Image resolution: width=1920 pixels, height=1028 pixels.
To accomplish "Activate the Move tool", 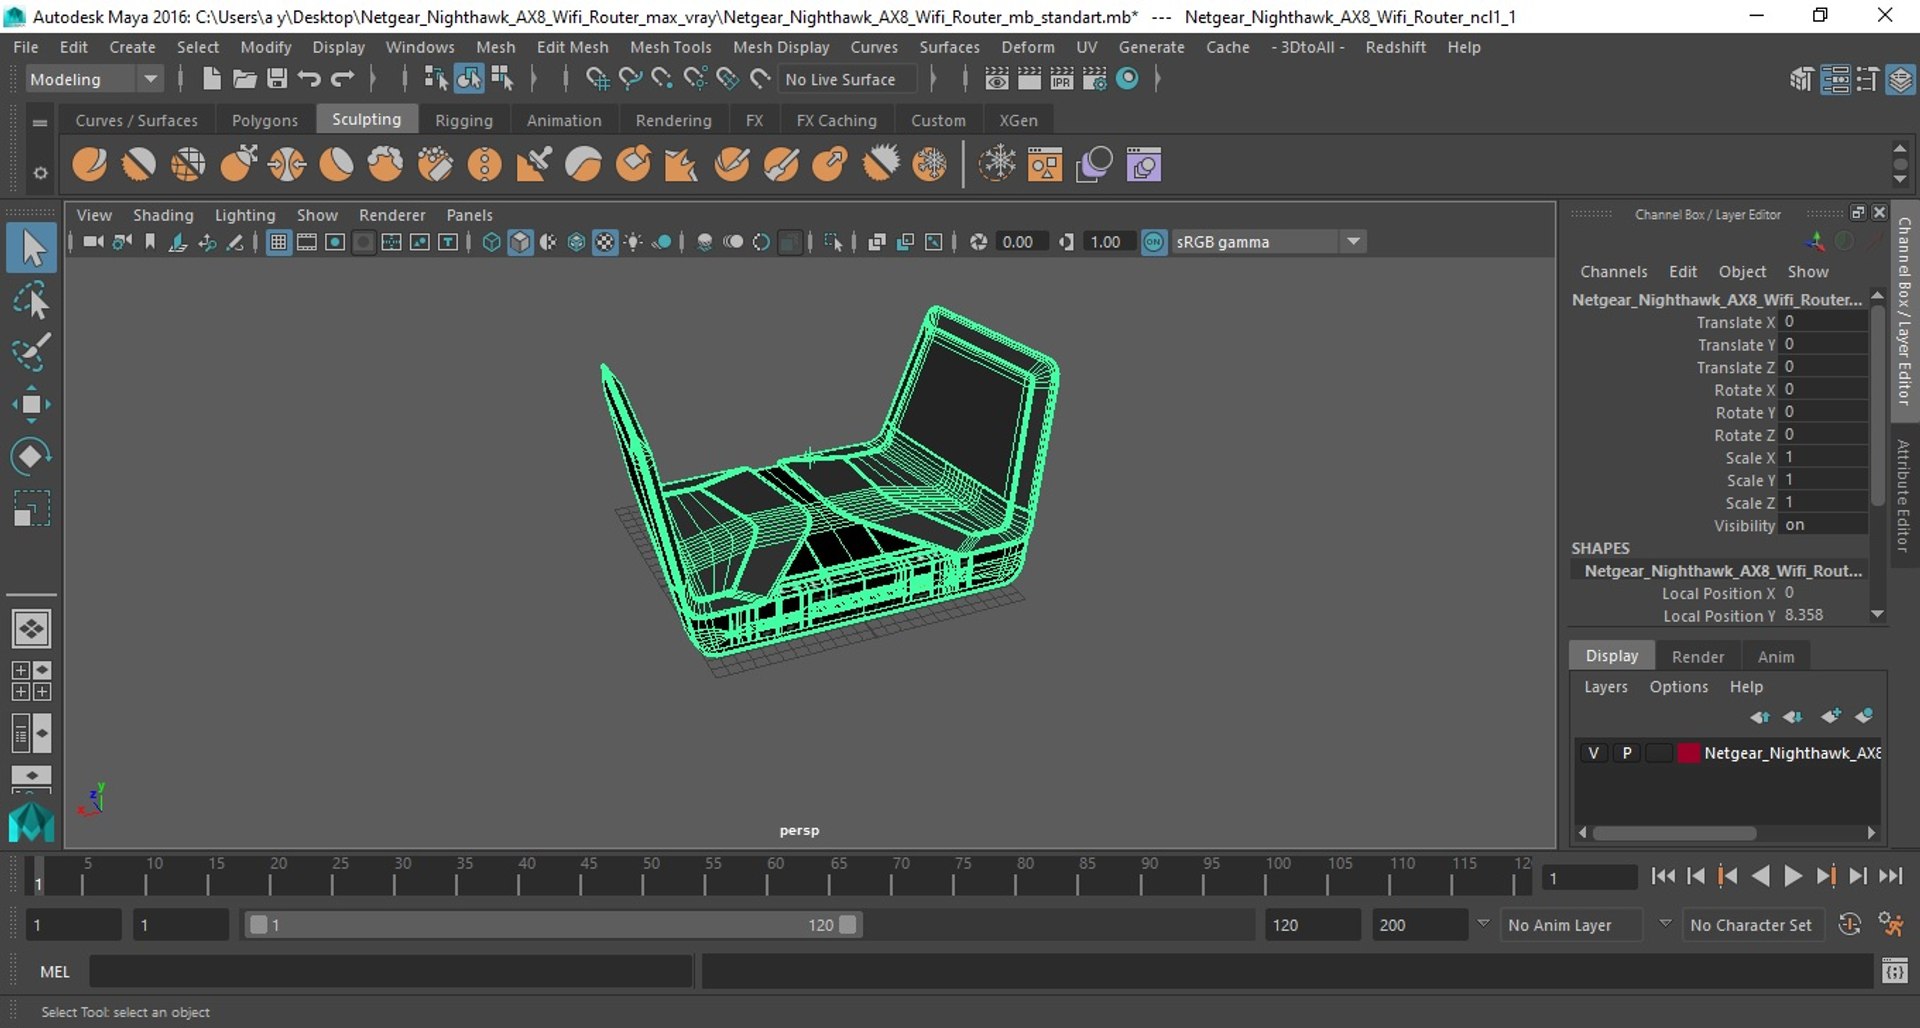I will (x=31, y=404).
